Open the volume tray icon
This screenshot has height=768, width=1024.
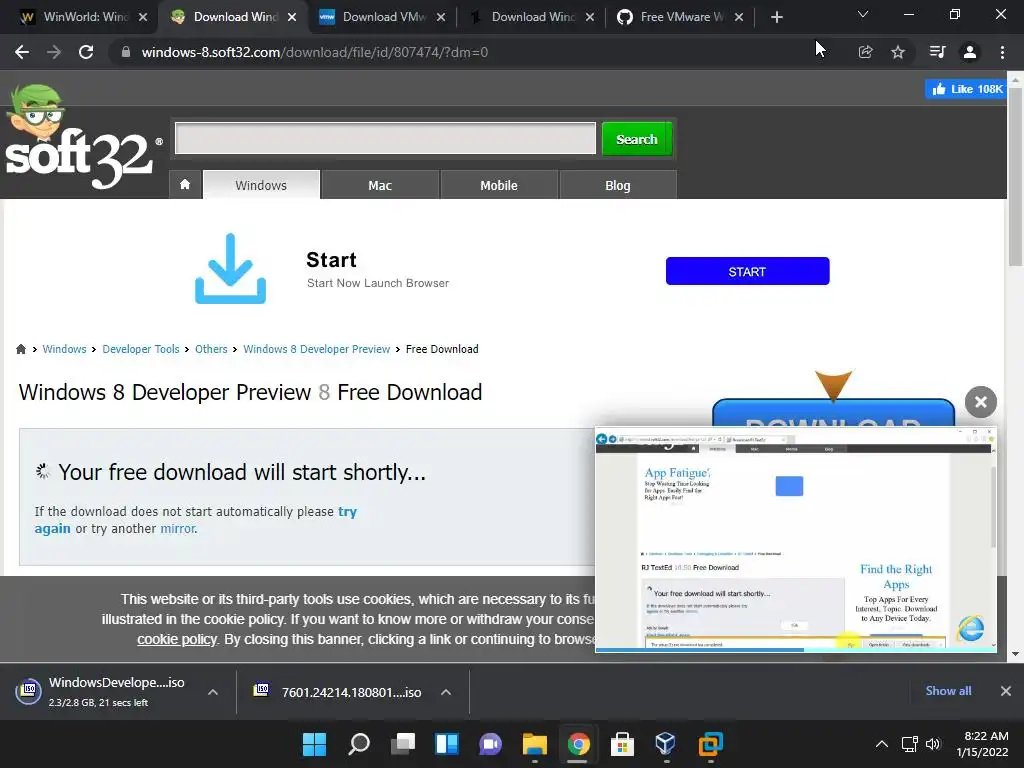click(933, 744)
